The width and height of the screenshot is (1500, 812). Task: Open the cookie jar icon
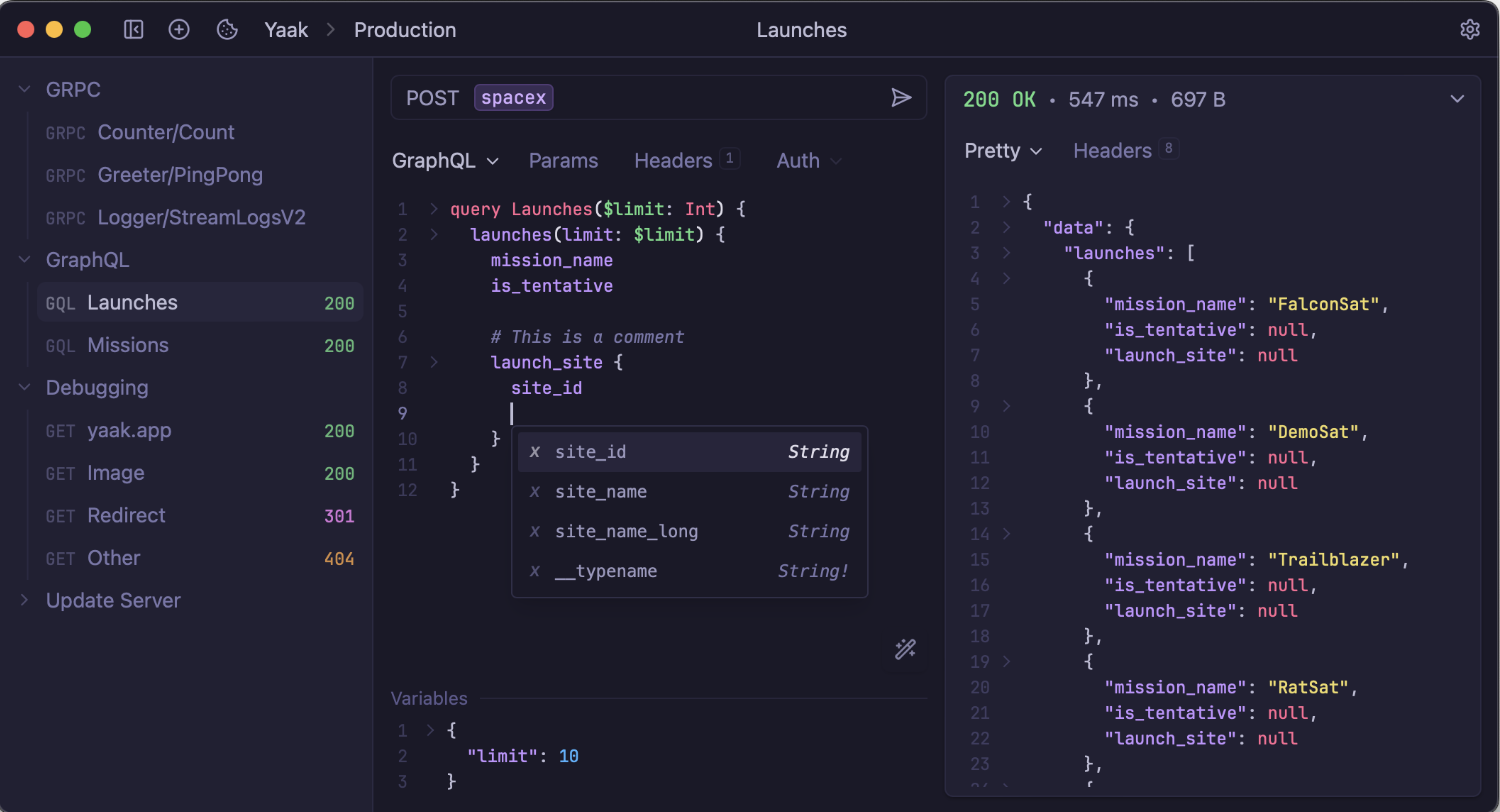(x=227, y=30)
